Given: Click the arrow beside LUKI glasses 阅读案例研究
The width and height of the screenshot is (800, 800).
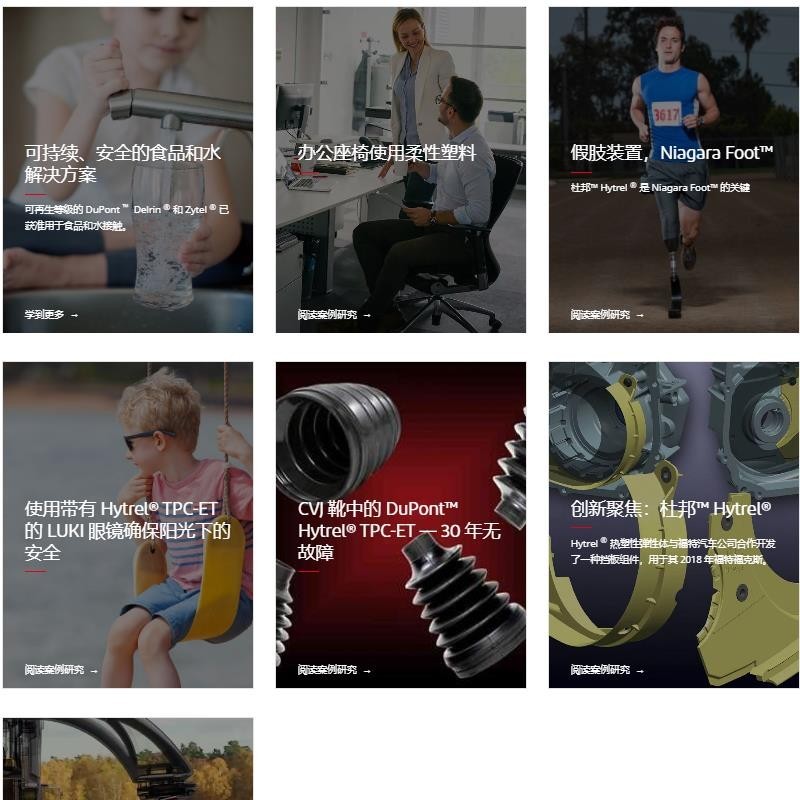Looking at the screenshot, I should [94, 671].
